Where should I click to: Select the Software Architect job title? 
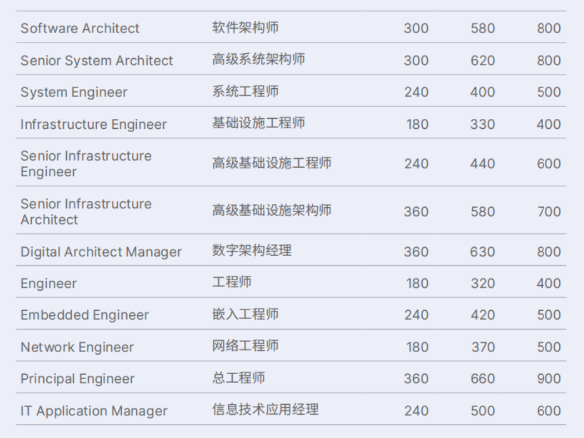80,28
